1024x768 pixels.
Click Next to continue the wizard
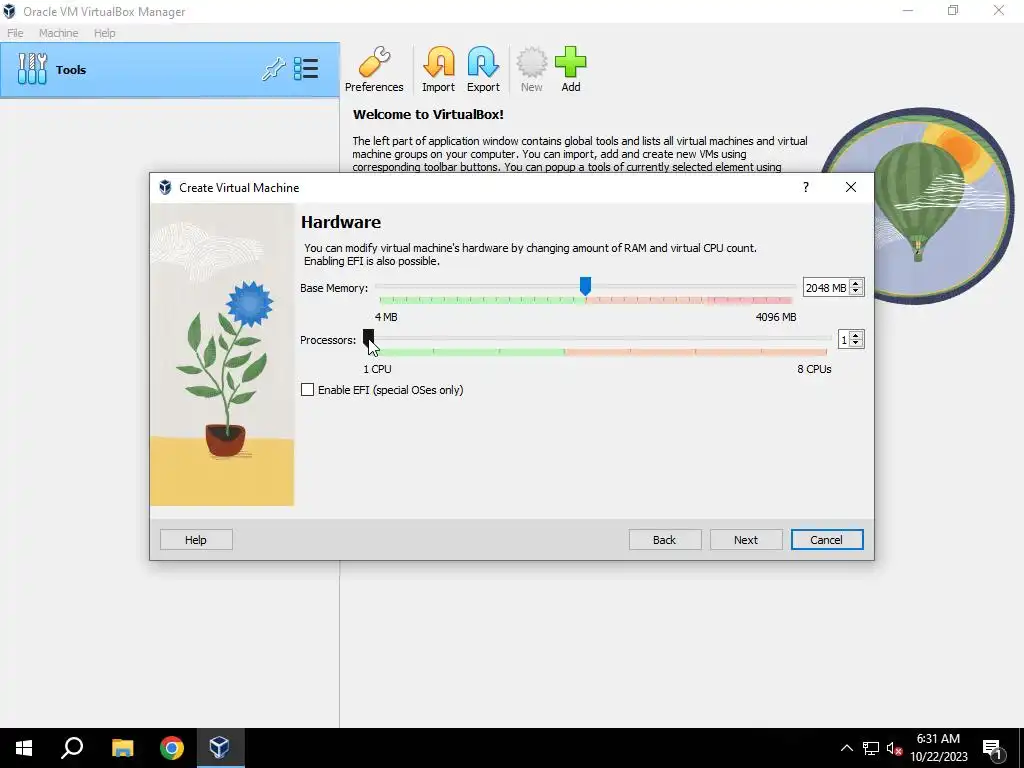click(746, 540)
